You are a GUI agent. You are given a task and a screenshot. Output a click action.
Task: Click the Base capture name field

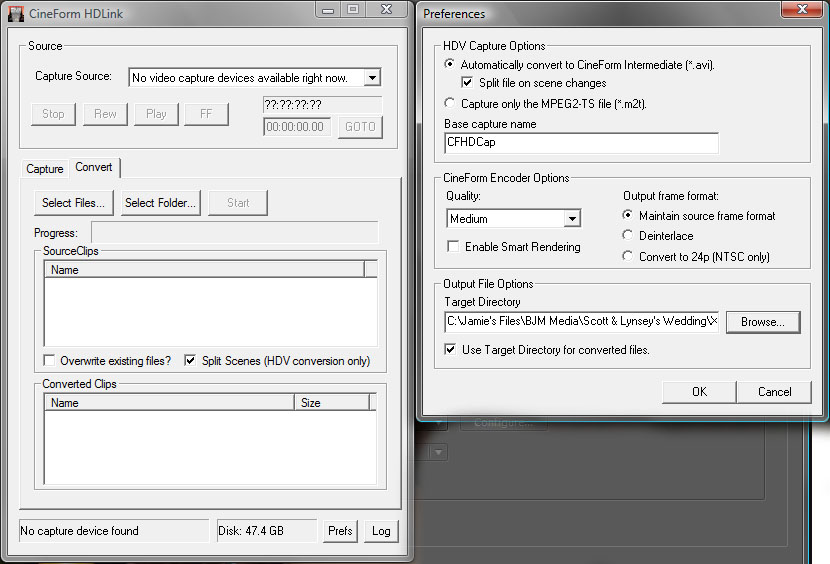pos(581,142)
